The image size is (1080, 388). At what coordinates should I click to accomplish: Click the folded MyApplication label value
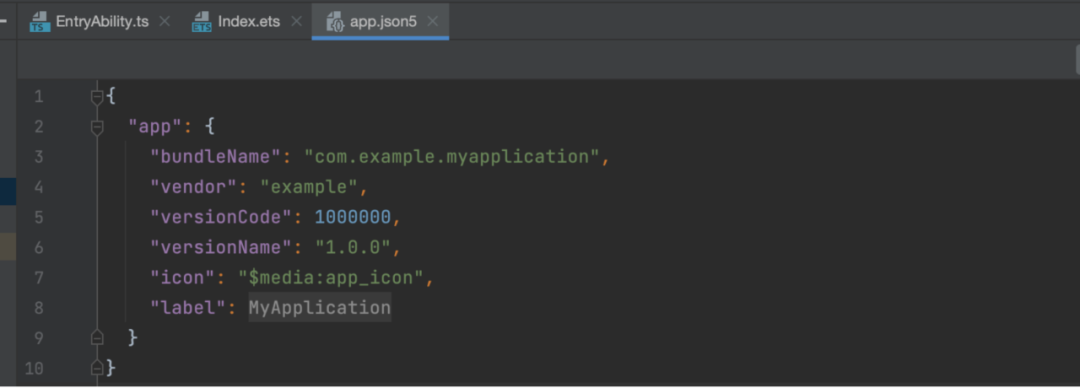(320, 307)
